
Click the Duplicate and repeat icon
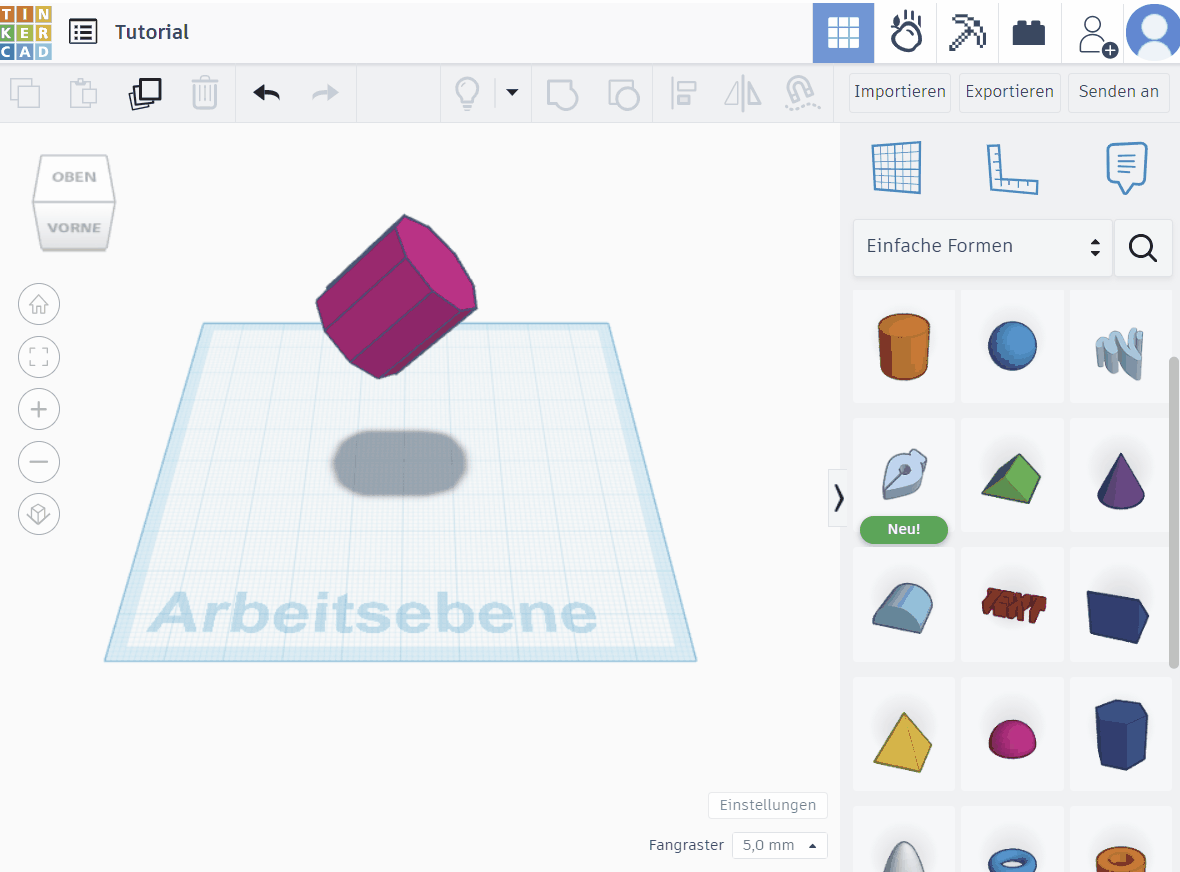(x=145, y=93)
